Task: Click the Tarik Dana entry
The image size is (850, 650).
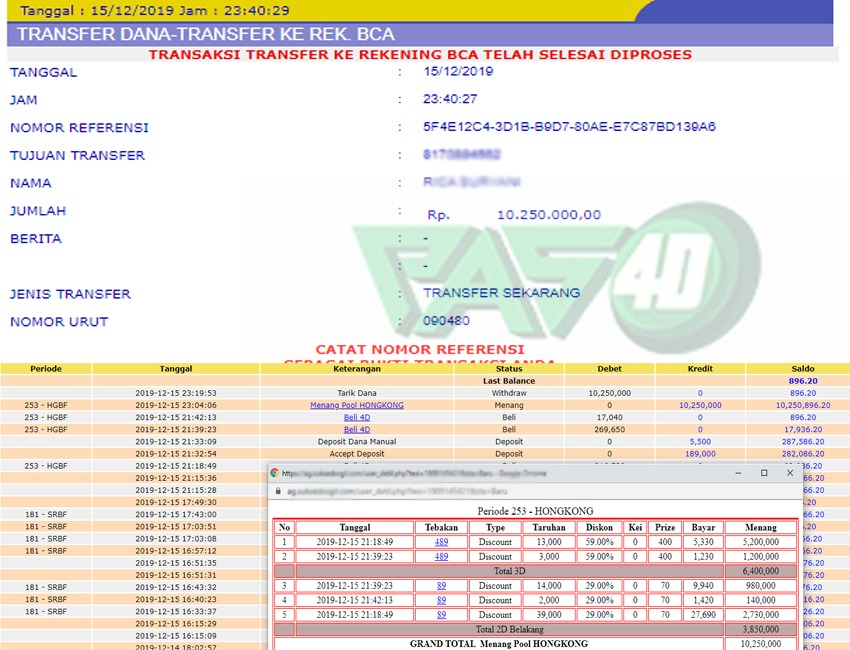Action: [x=357, y=393]
